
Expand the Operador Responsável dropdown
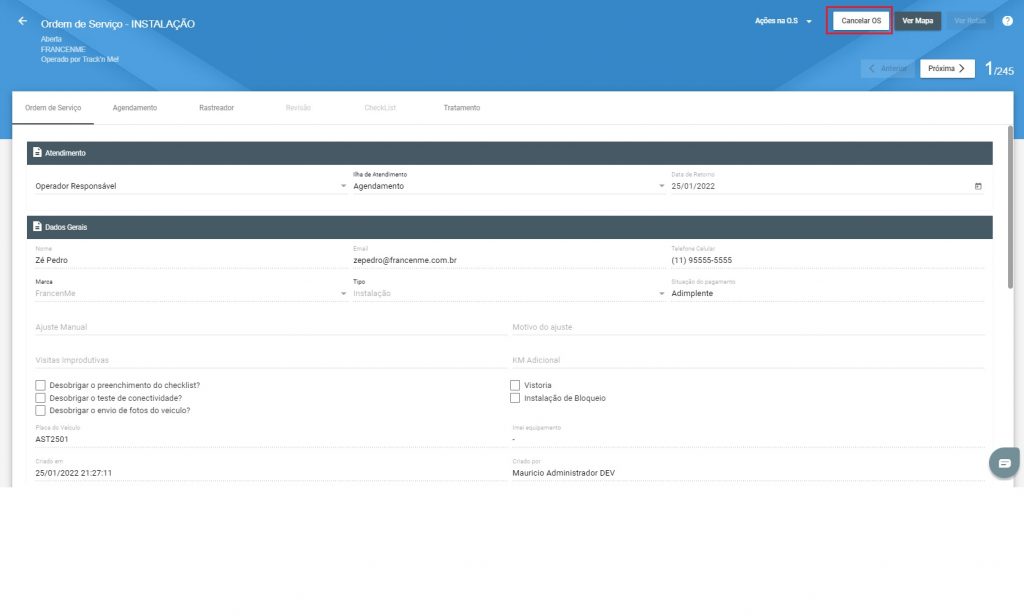[x=191, y=186]
